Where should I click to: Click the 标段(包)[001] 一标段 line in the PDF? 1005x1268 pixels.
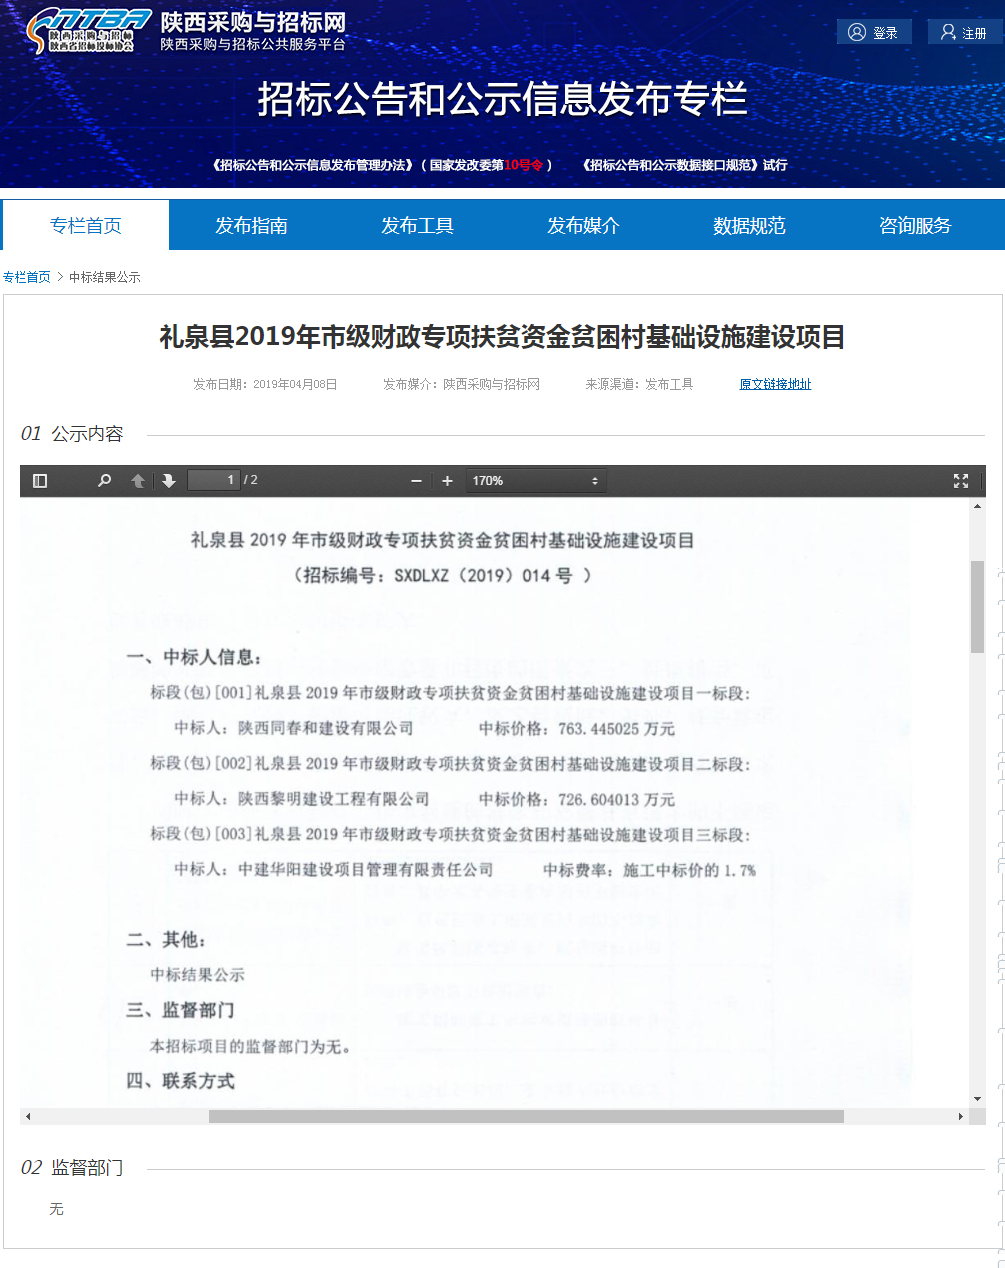[450, 693]
